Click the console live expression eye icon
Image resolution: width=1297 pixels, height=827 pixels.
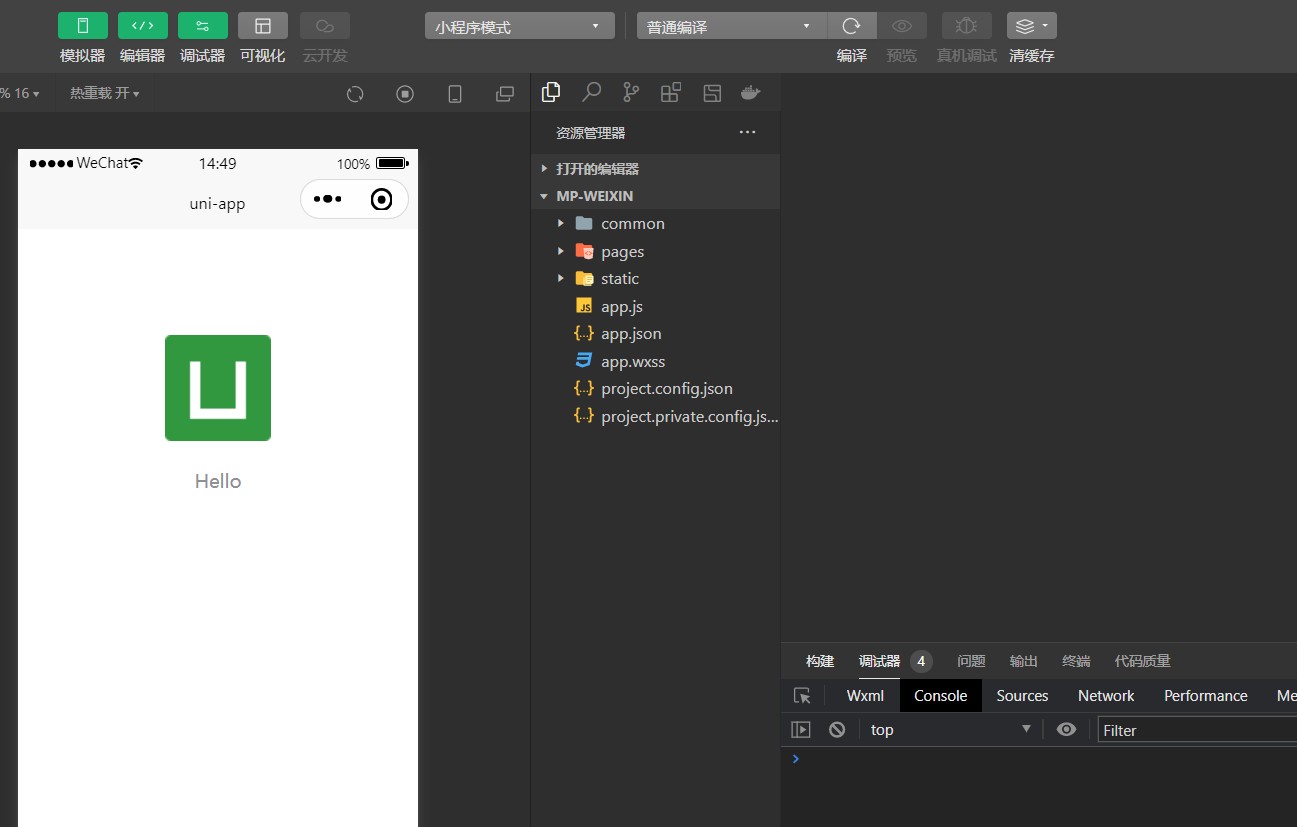[x=1067, y=730]
